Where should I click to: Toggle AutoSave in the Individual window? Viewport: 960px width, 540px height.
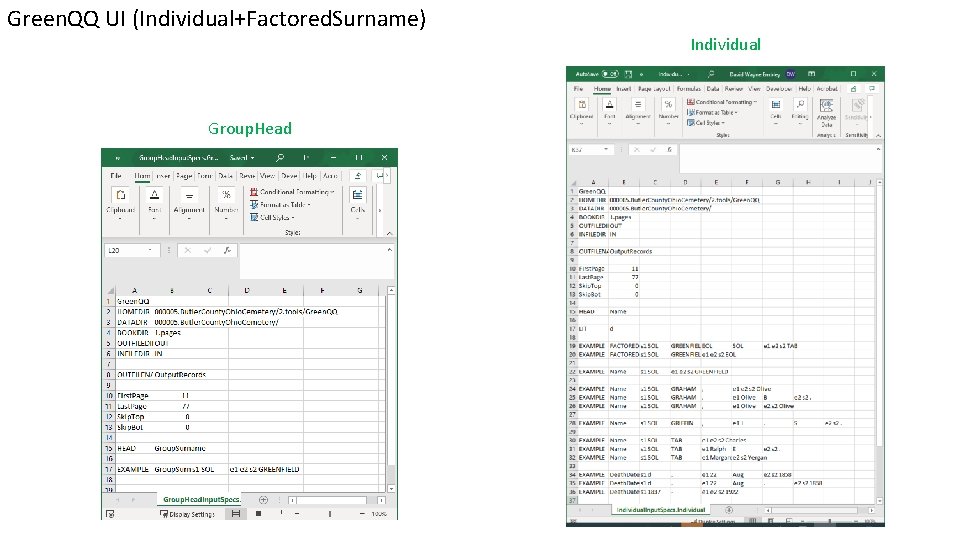610,74
